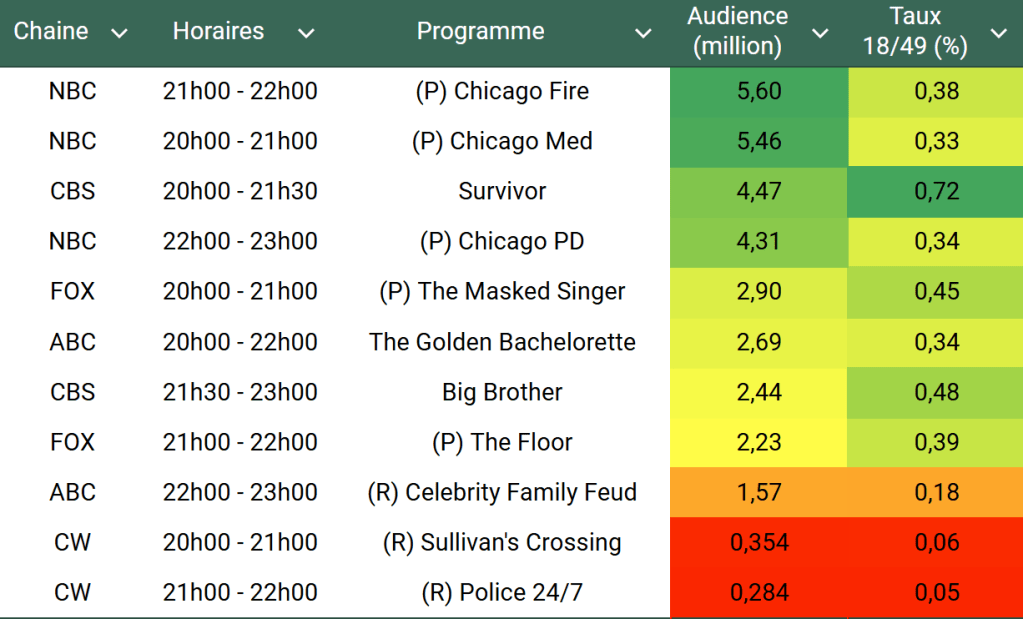
Task: Select the (R) Celebrity Family Feud cell
Action: tap(502, 492)
